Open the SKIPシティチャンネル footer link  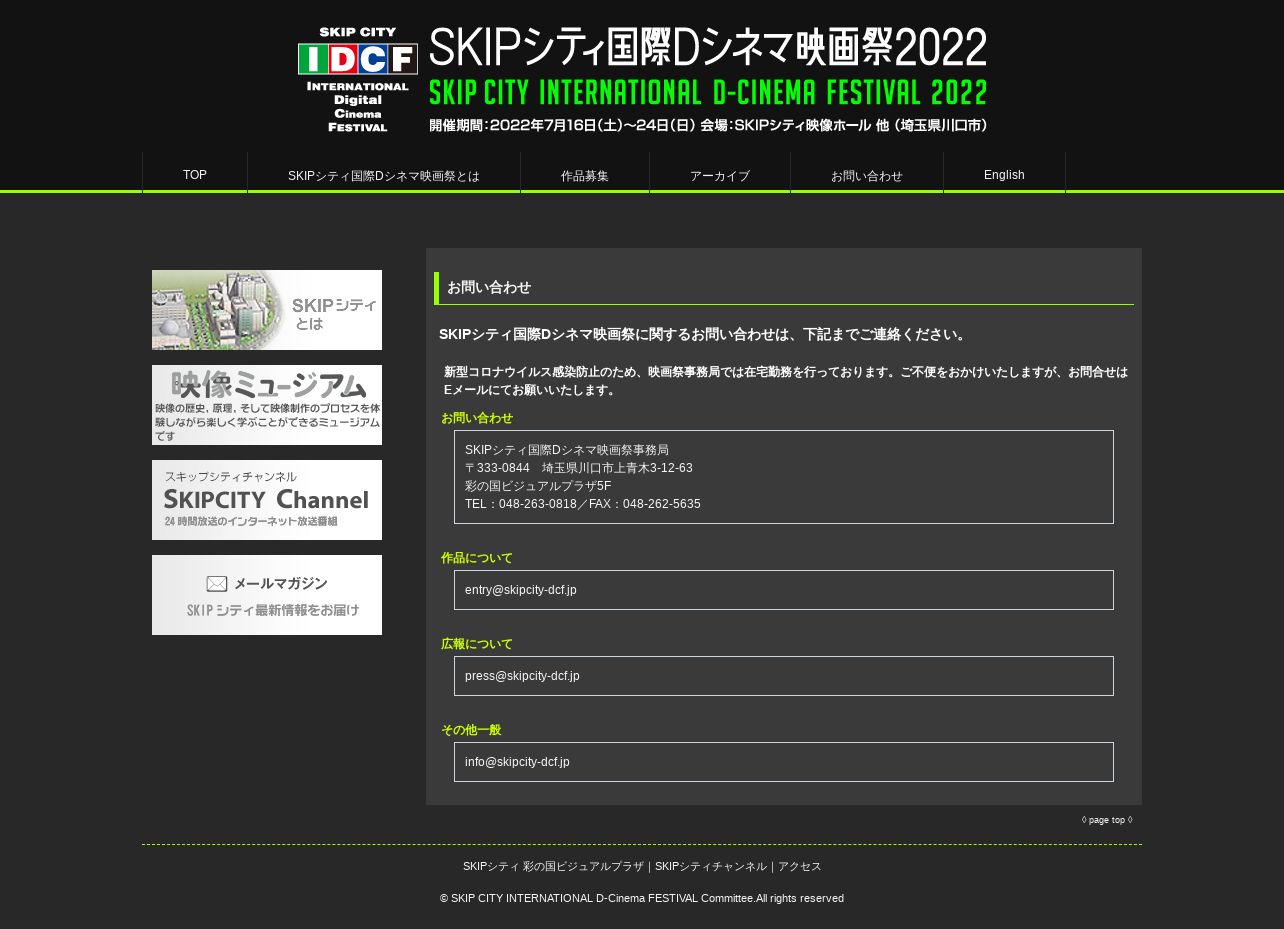tap(711, 866)
